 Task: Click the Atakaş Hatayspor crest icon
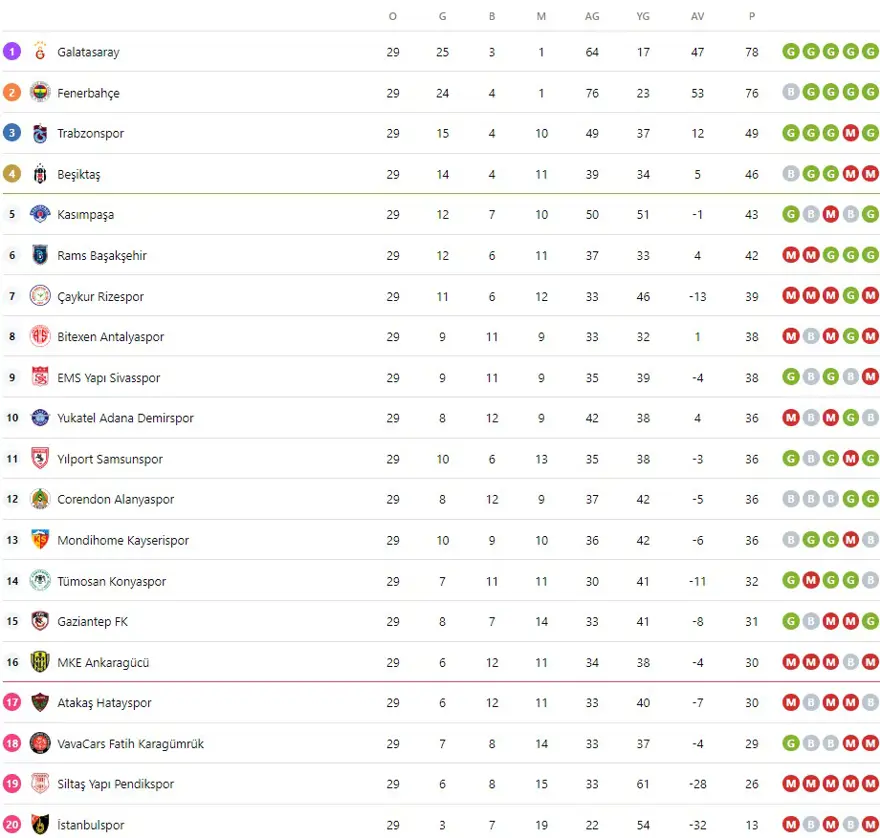point(40,703)
